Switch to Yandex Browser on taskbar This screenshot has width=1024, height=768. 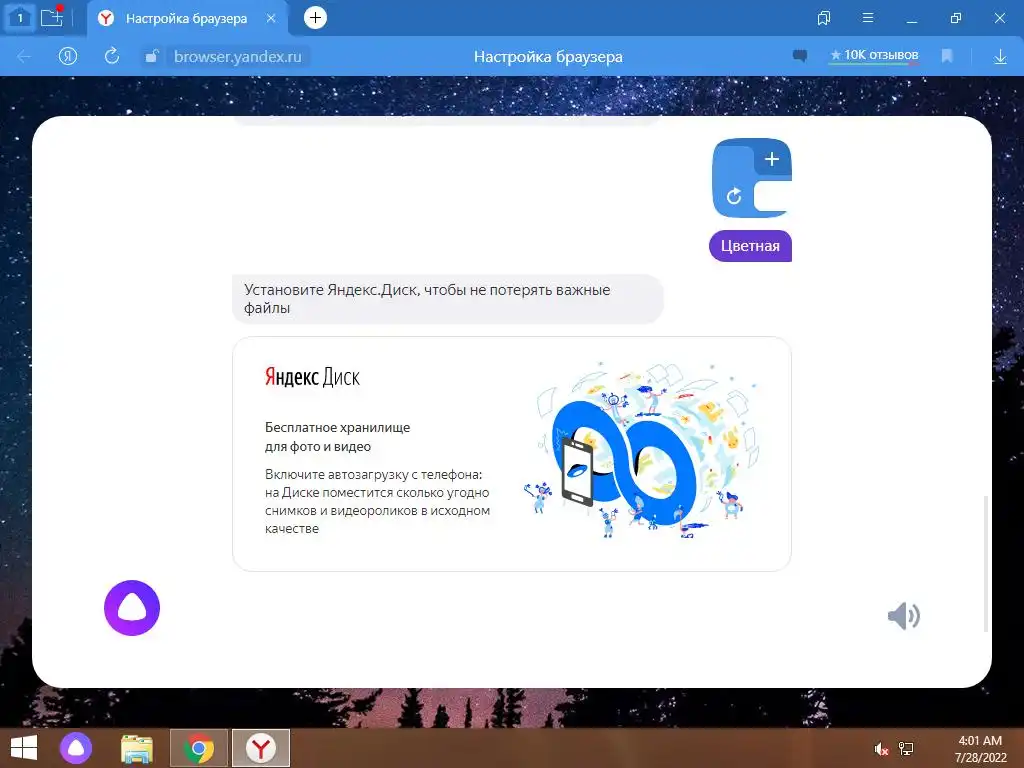click(261, 748)
